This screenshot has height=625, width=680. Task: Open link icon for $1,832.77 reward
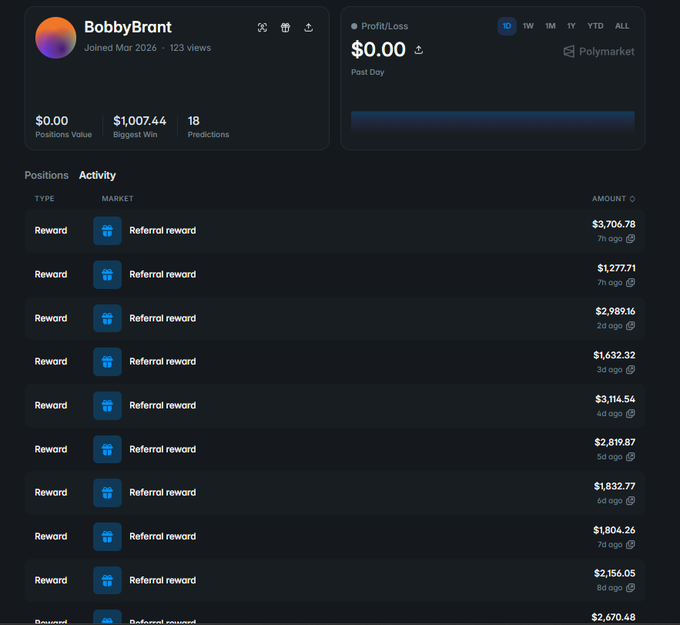click(x=631, y=501)
